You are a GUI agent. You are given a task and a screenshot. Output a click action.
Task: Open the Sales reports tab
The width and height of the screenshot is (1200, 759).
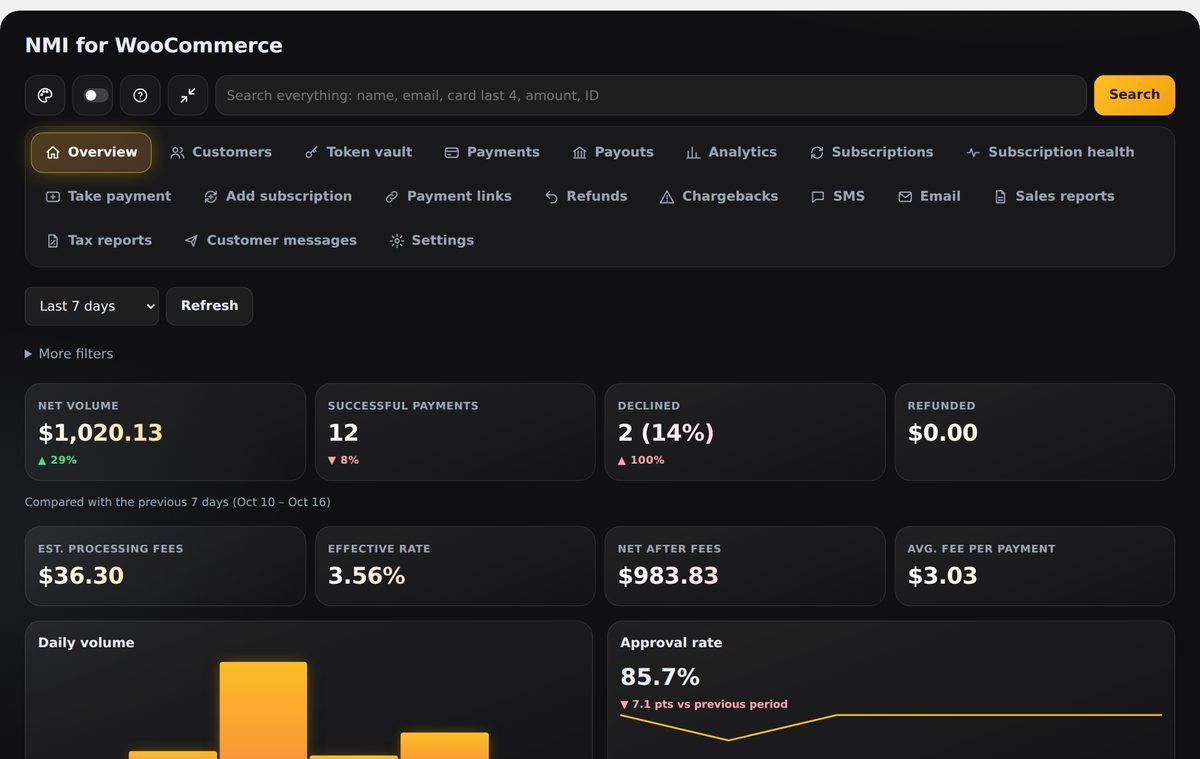click(1054, 197)
